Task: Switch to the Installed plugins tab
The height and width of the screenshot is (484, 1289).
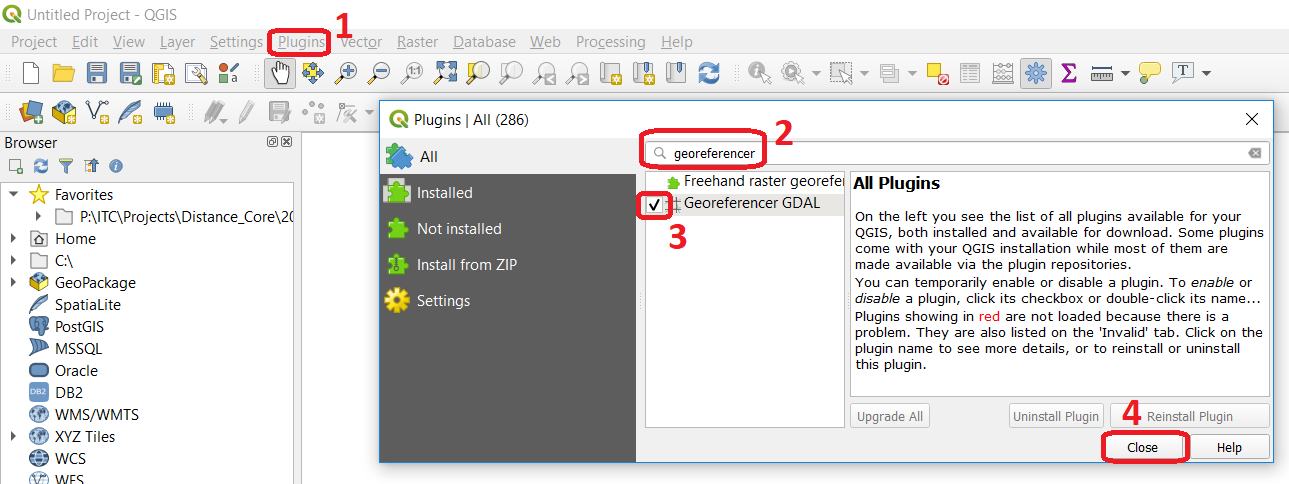Action: [508, 193]
